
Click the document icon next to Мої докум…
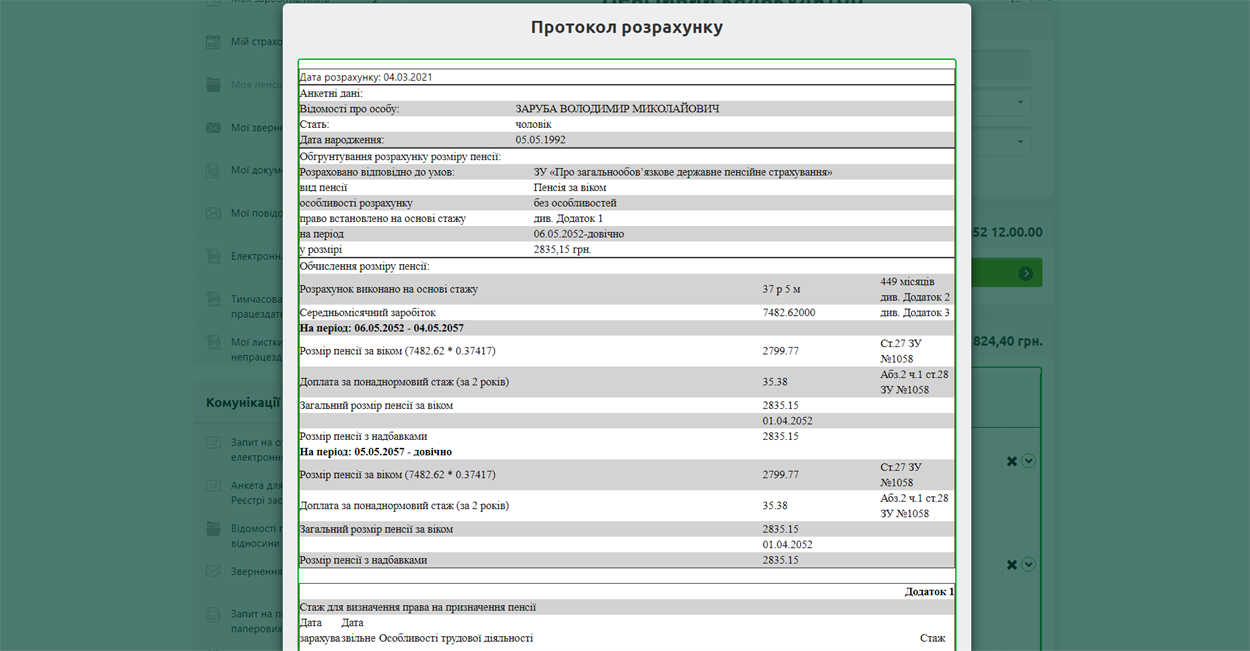point(212,170)
